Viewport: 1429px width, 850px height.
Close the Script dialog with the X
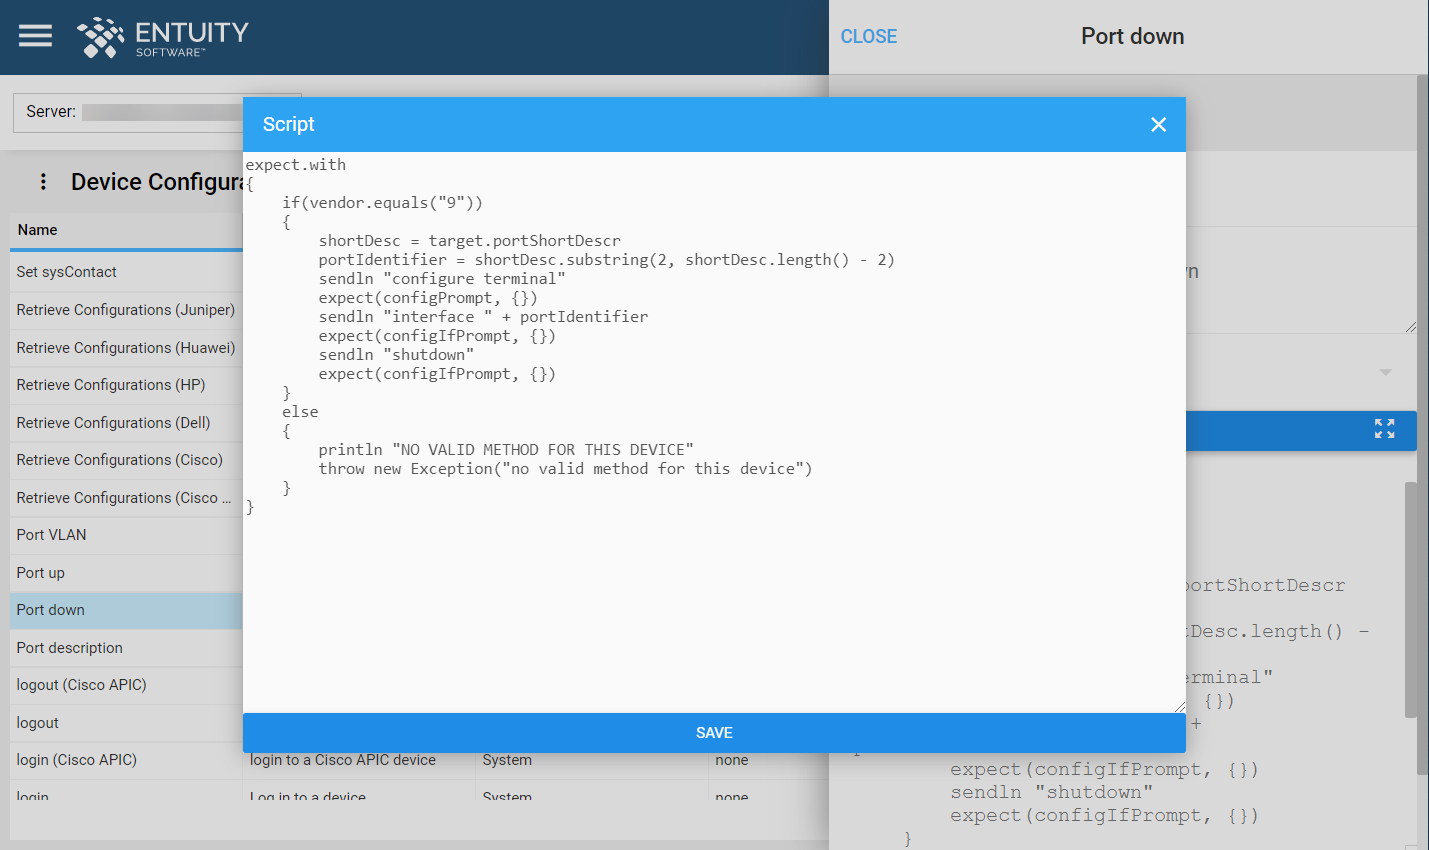coord(1158,124)
